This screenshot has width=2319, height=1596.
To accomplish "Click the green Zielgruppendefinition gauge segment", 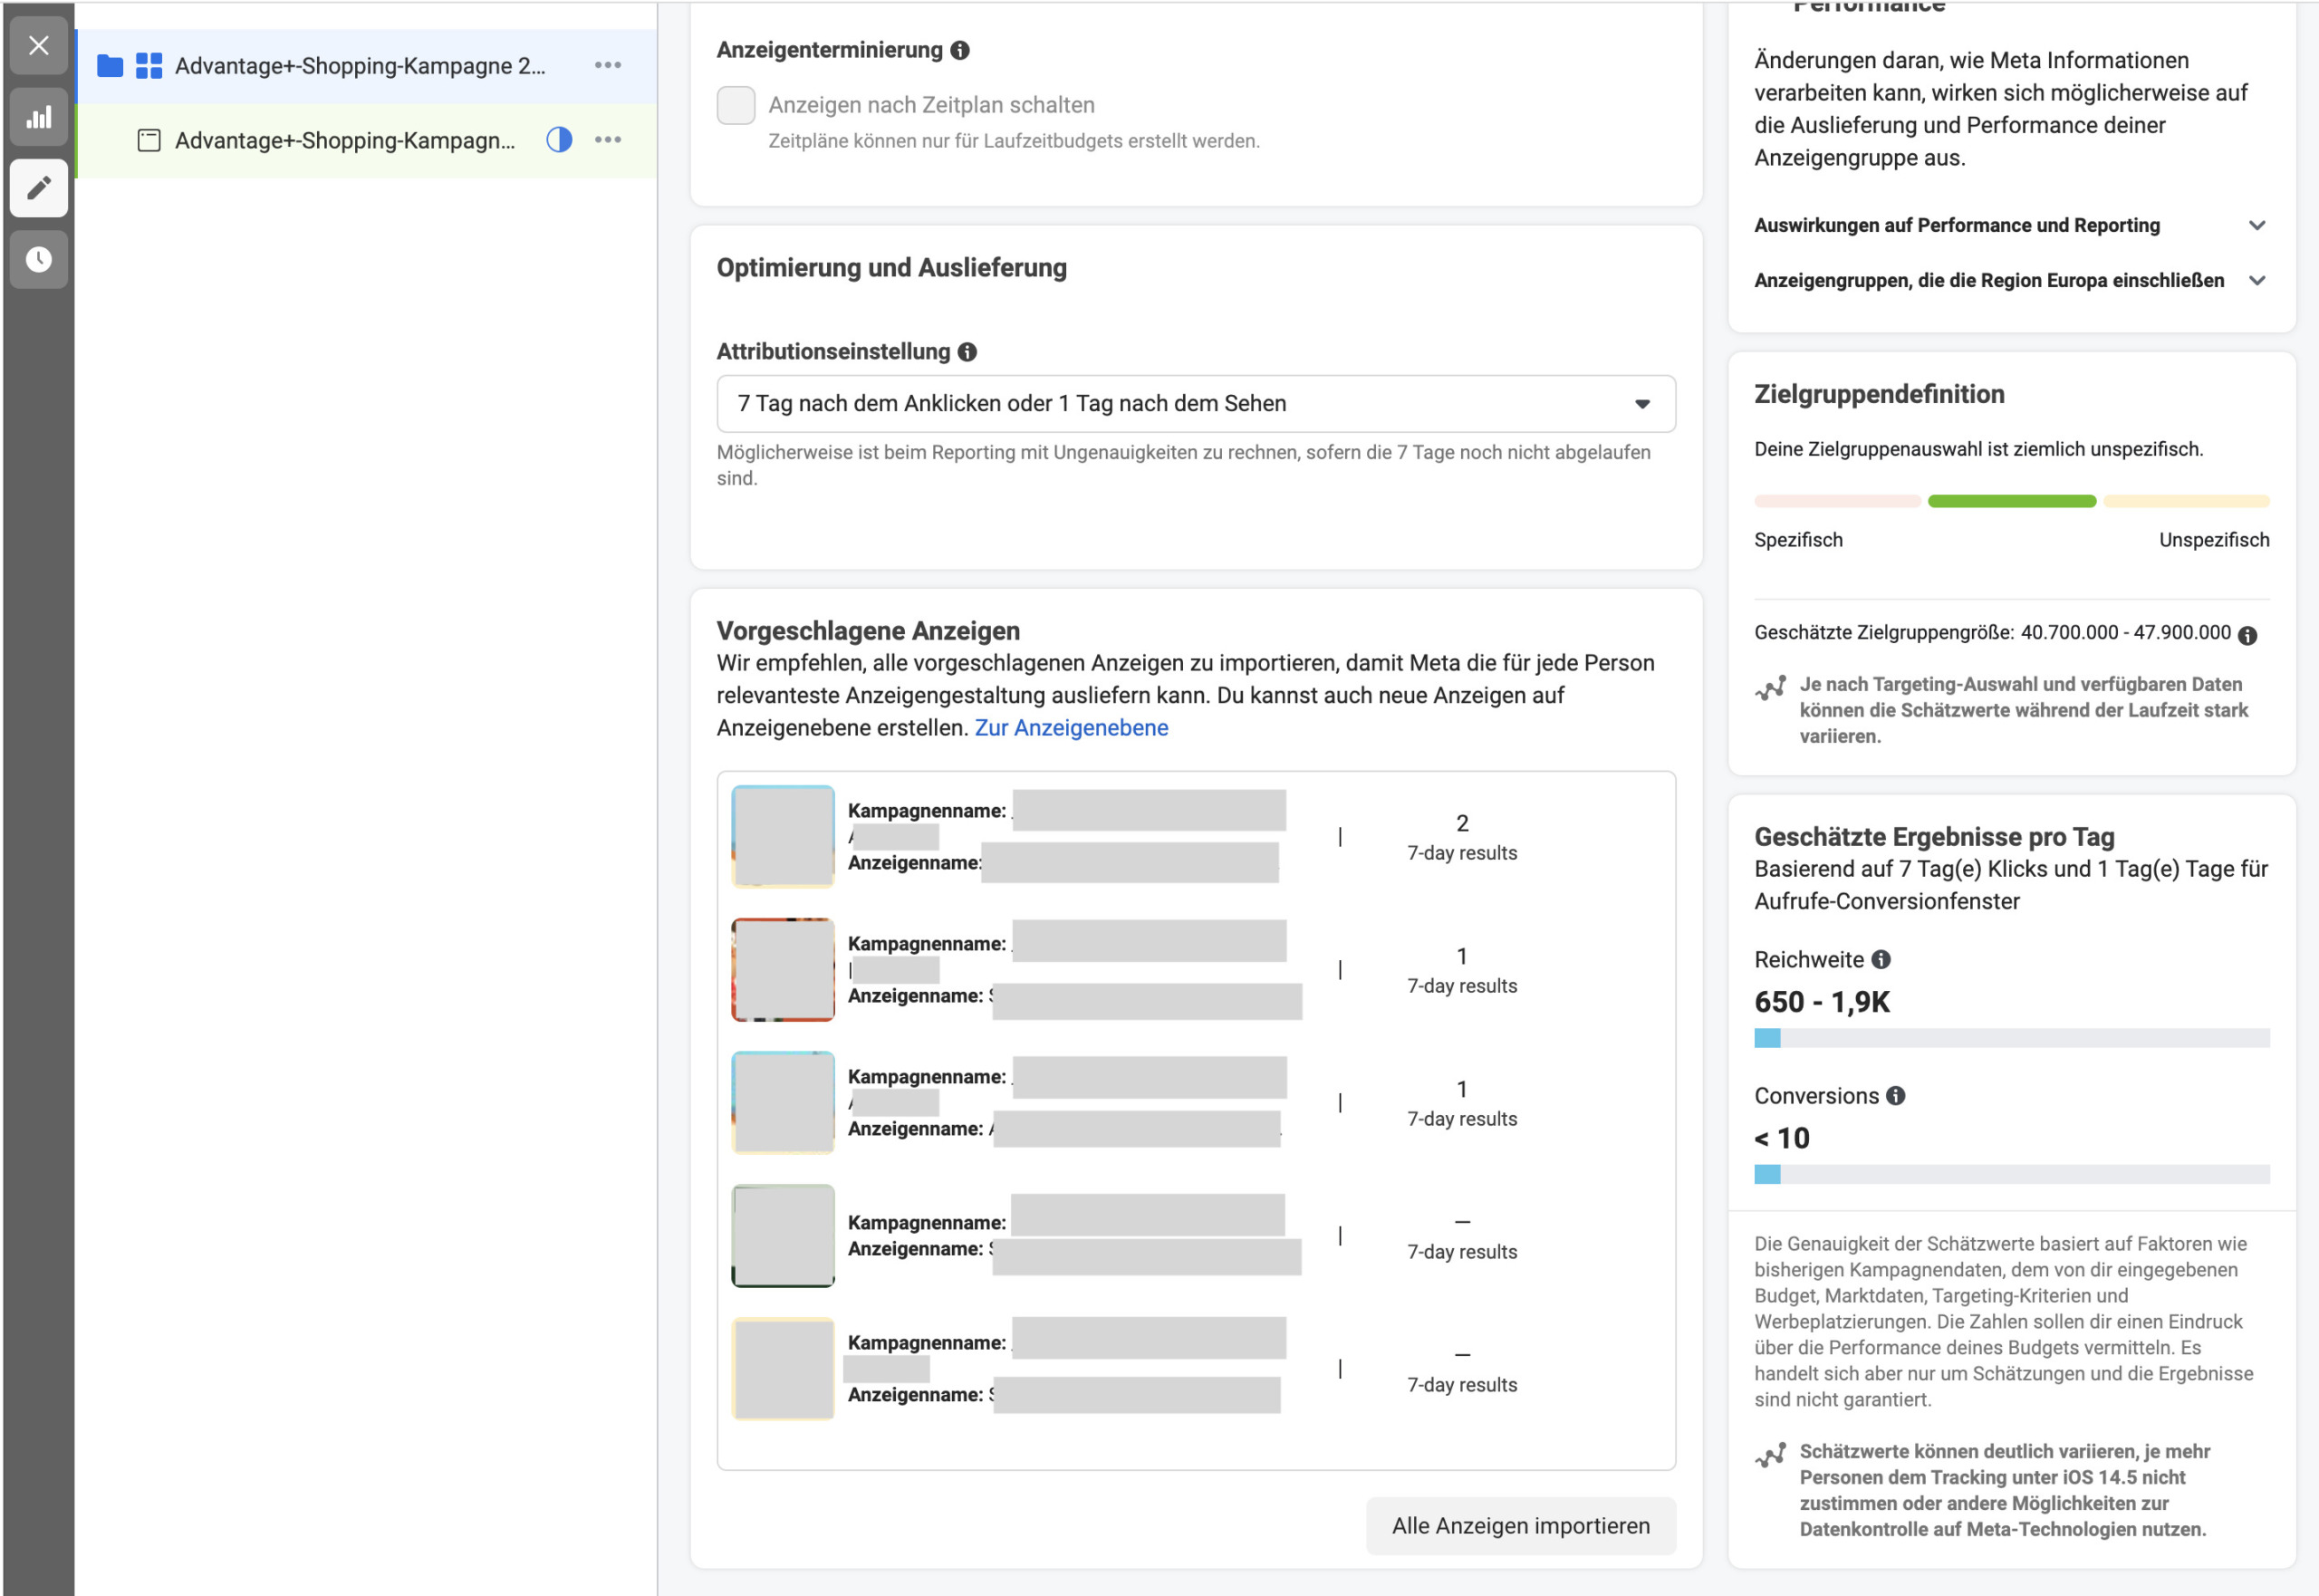I will coord(2011,502).
